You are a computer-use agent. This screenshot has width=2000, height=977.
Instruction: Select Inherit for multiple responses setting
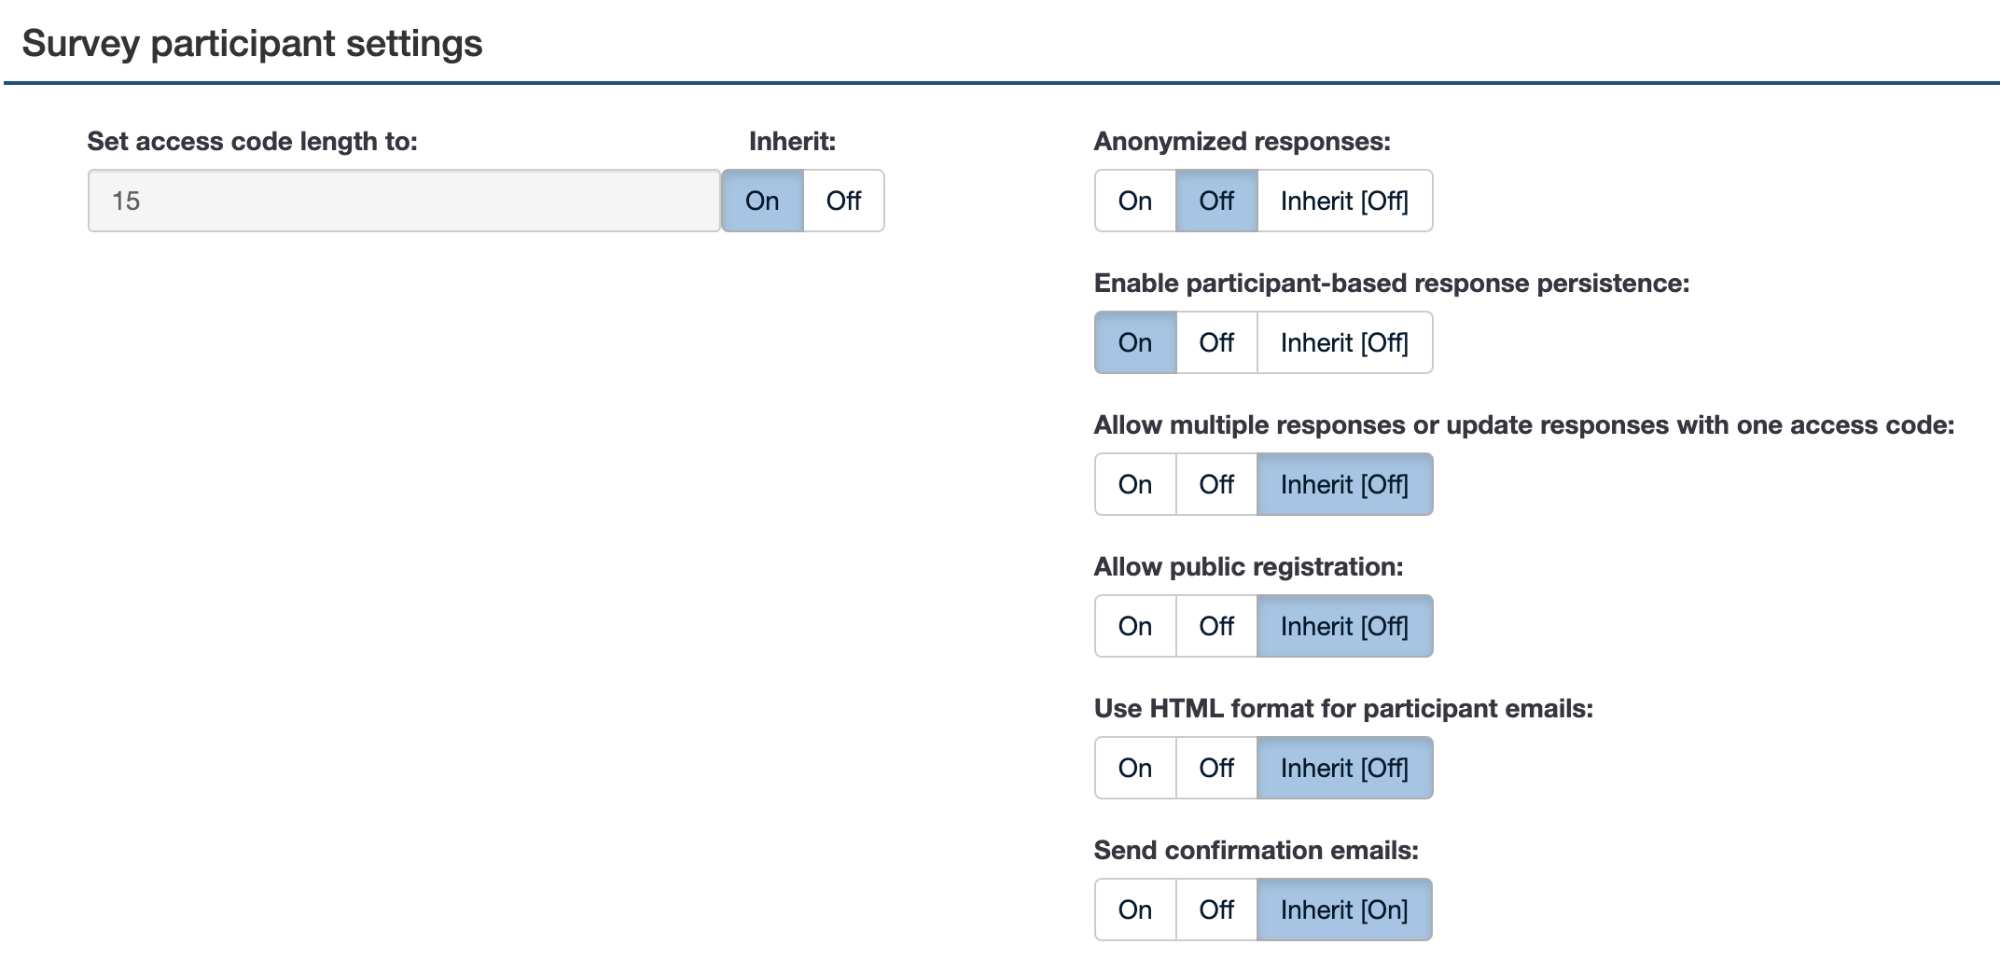[1344, 485]
